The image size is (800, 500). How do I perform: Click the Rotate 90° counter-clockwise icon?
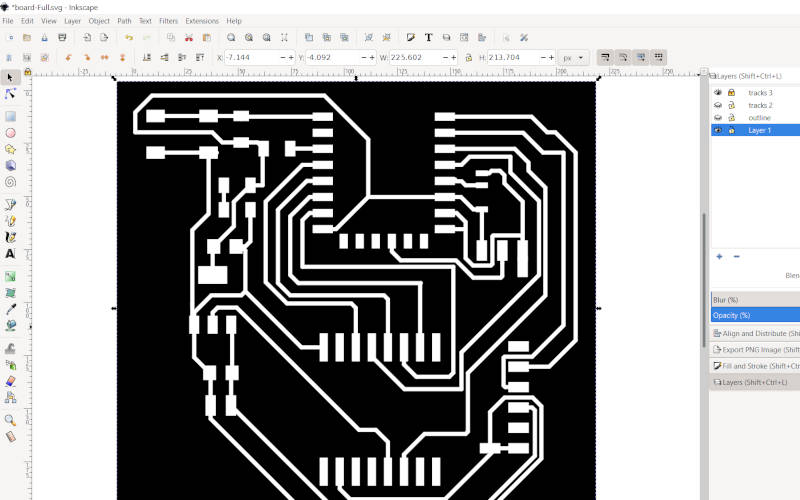click(68, 58)
